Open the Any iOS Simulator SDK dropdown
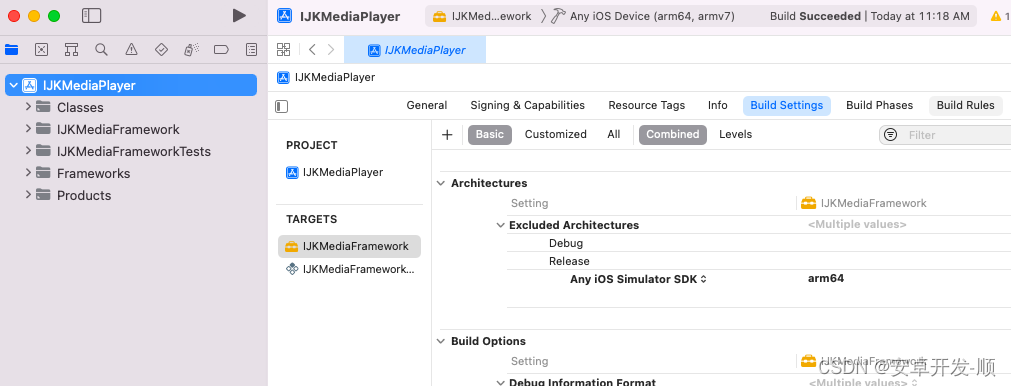This screenshot has height=386, width=1011. click(x=638, y=279)
